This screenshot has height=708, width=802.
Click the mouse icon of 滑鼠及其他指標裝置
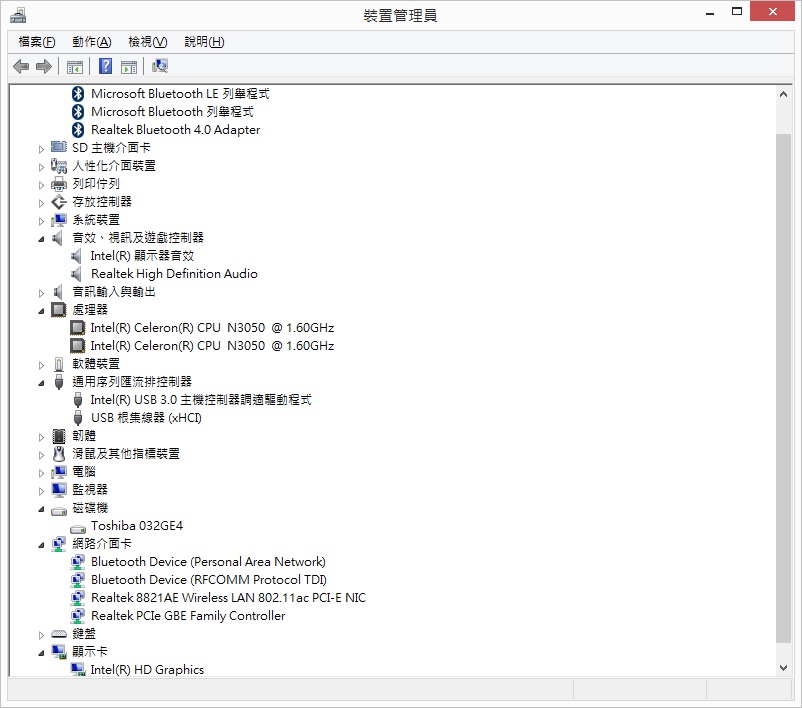point(59,454)
